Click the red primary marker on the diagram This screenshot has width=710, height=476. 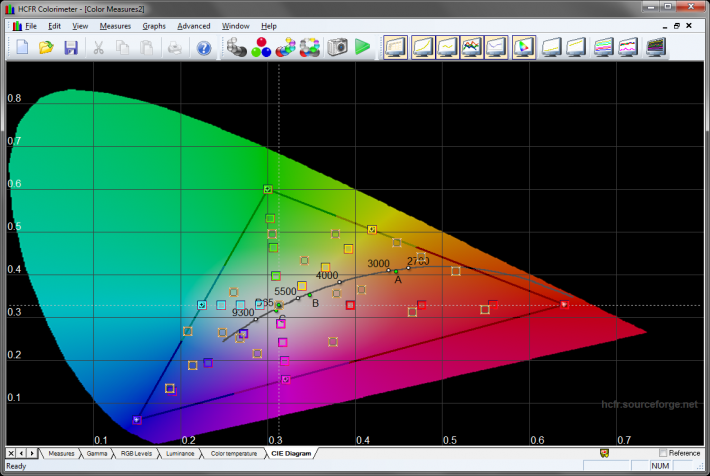tap(564, 305)
